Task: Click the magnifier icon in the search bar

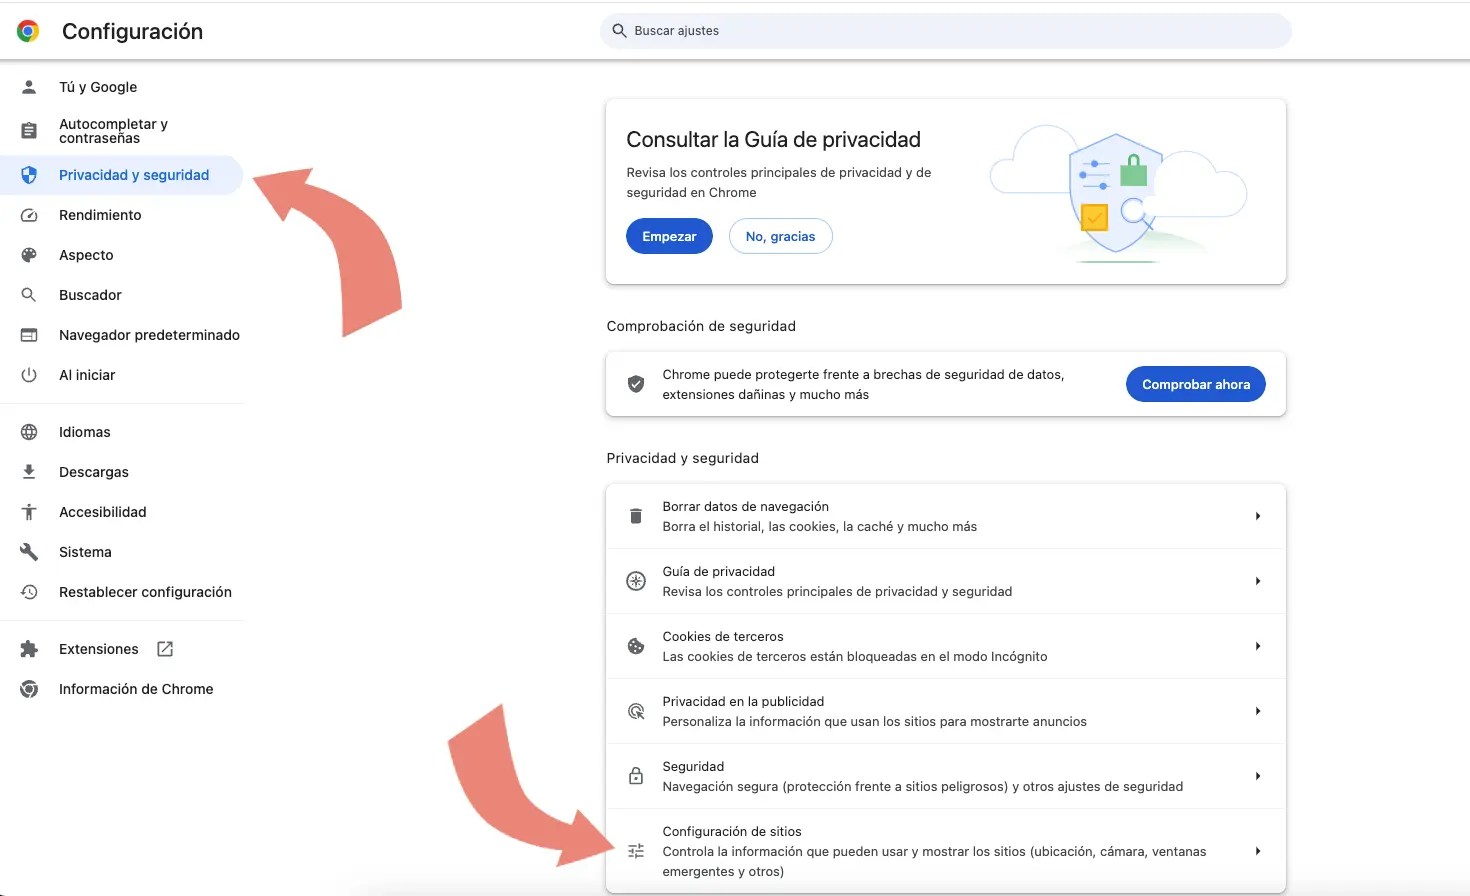Action: click(619, 31)
